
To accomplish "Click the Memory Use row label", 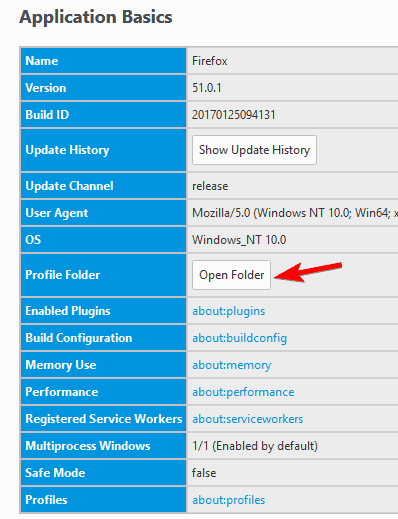I will pyautogui.click(x=61, y=365).
